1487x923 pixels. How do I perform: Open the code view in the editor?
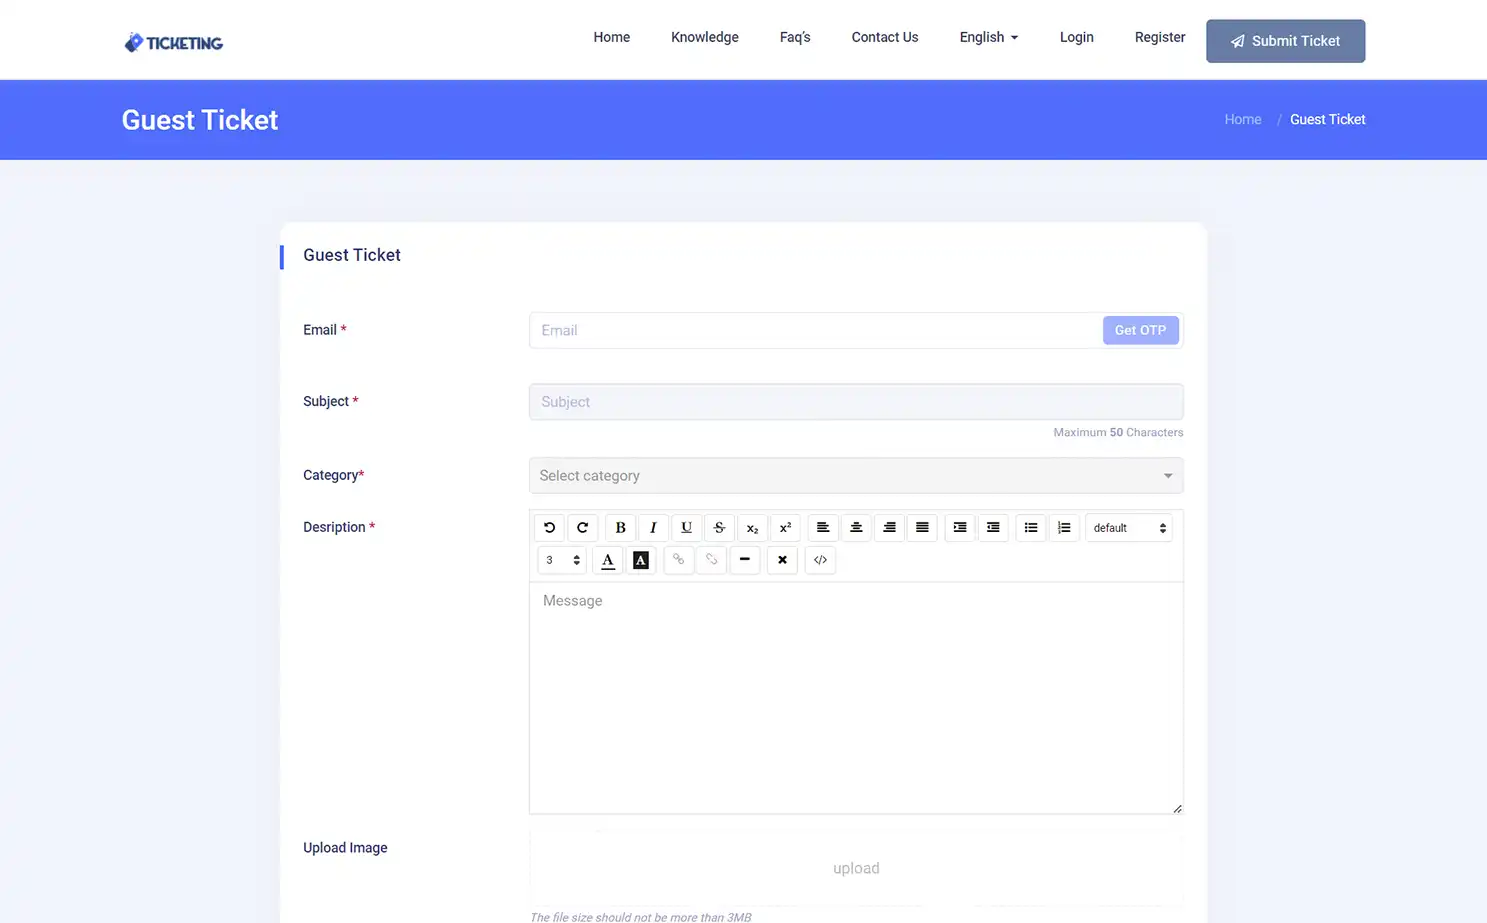pyautogui.click(x=820, y=560)
